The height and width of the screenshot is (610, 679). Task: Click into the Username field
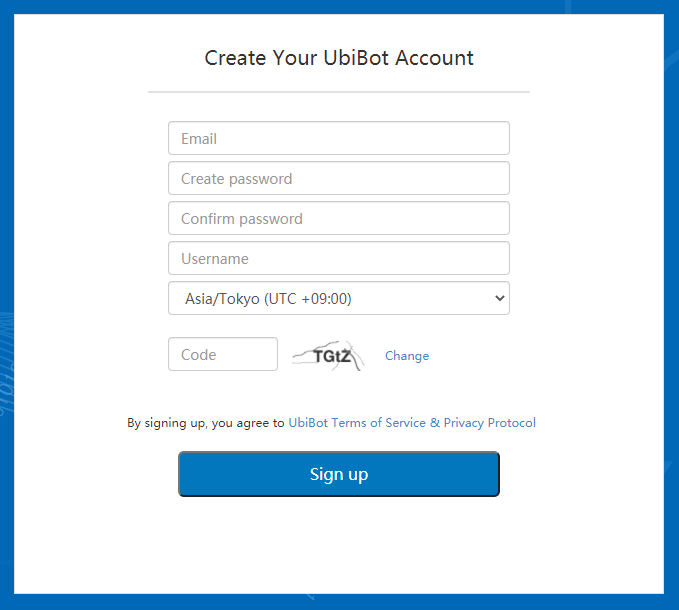(339, 258)
